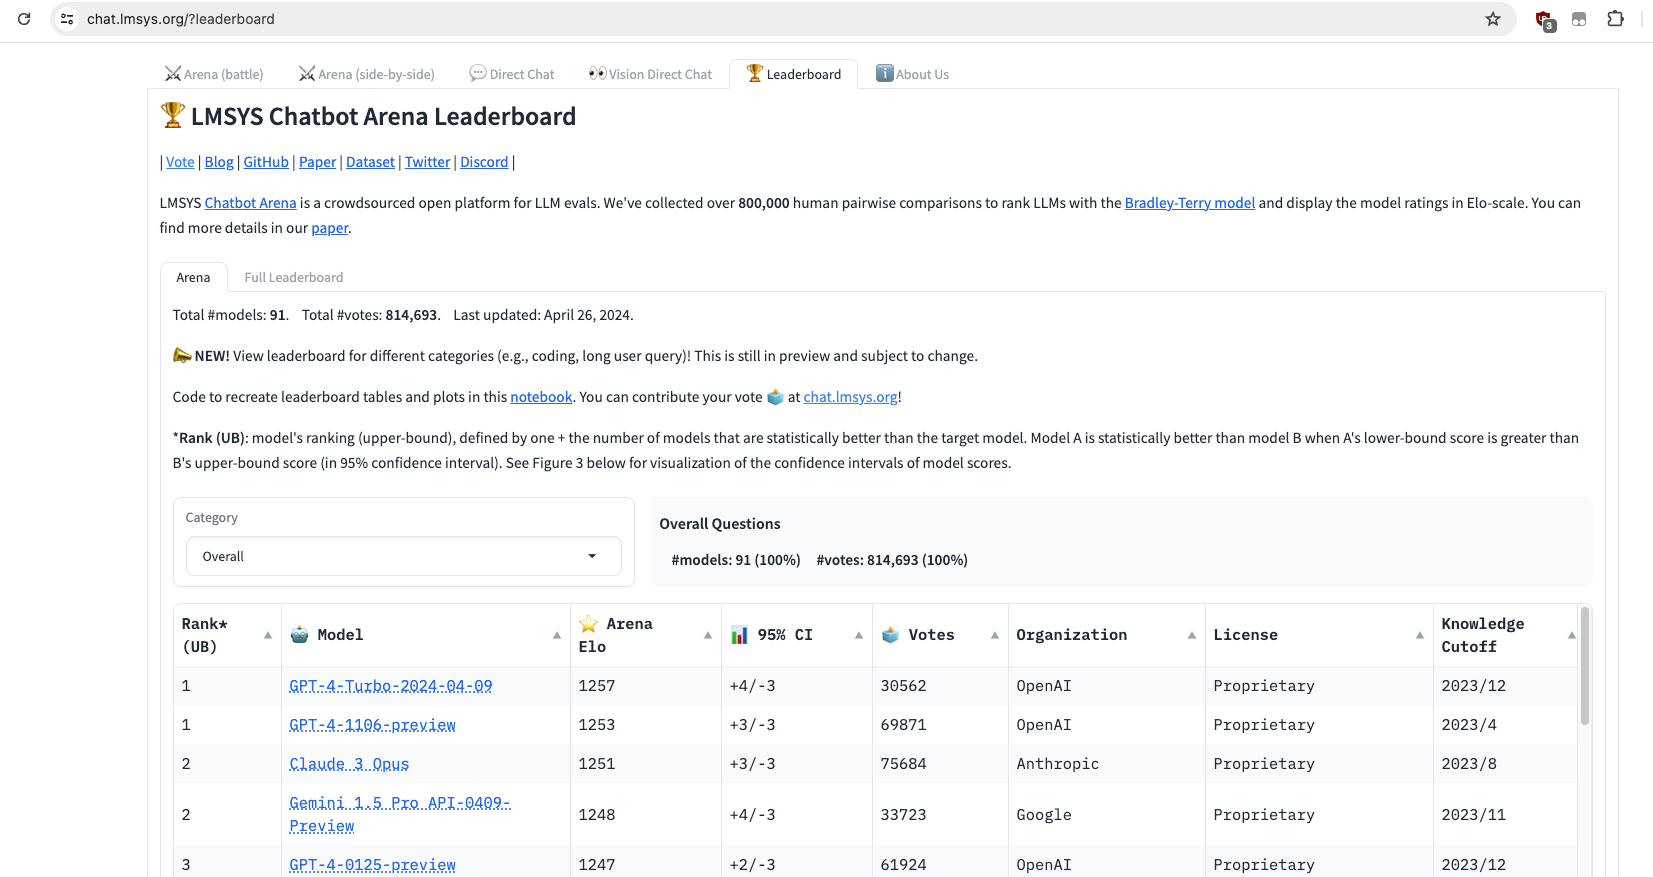The height and width of the screenshot is (877, 1653).
Task: Expand the Category dropdown showing Overall
Action: tap(403, 556)
